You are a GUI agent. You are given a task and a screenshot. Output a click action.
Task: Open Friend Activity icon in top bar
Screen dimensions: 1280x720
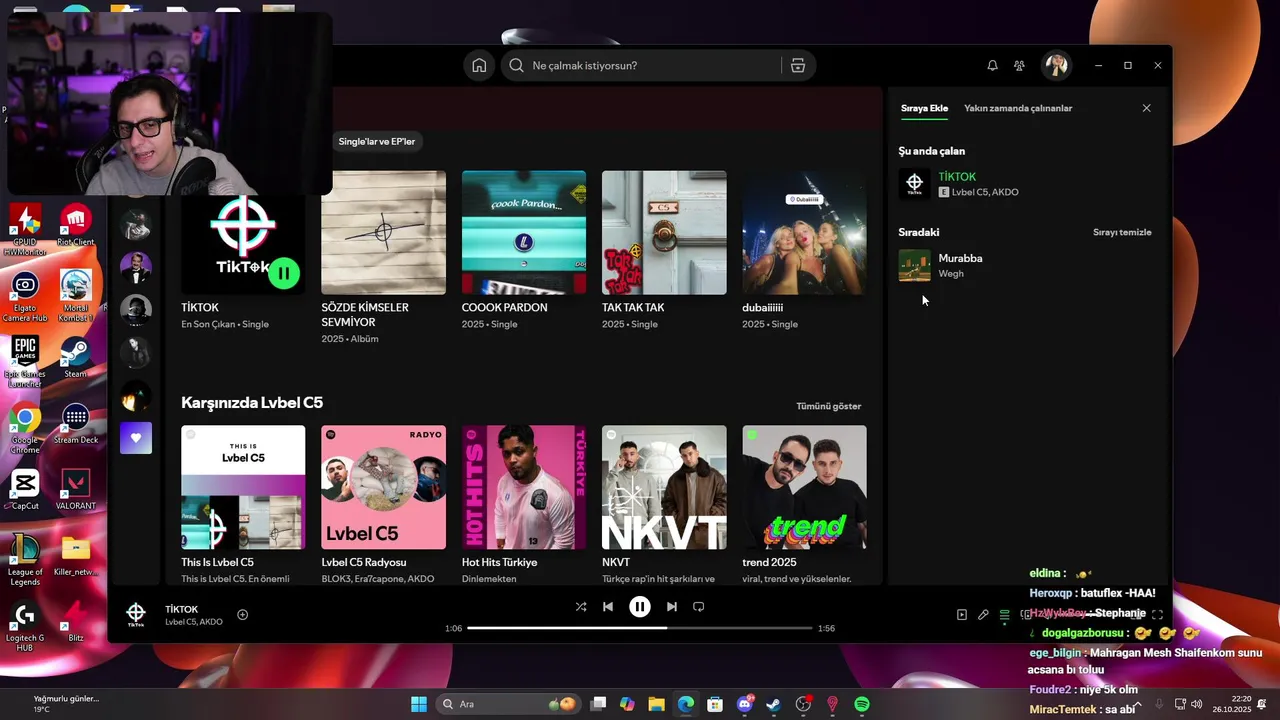point(1019,65)
